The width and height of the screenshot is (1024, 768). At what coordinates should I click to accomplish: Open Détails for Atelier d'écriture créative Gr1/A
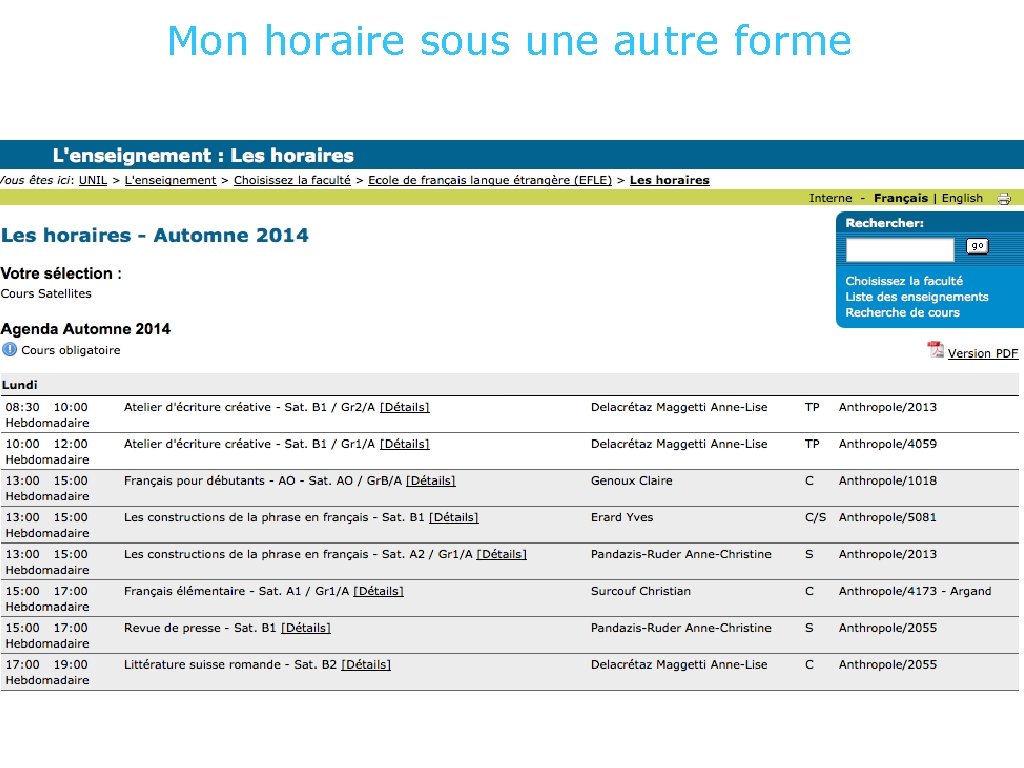404,444
